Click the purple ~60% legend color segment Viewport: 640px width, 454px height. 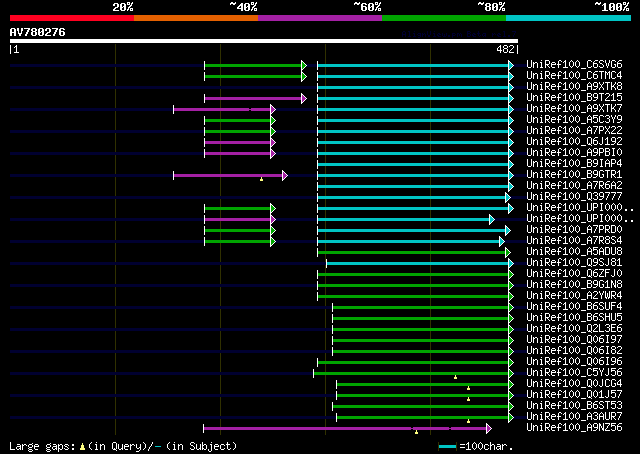(320, 18)
